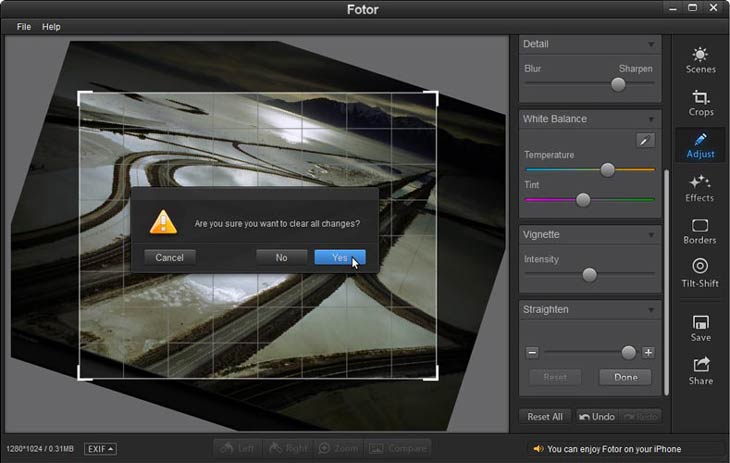Screen dimensions: 730x463
Task: Click the Share icon
Action: point(700,370)
